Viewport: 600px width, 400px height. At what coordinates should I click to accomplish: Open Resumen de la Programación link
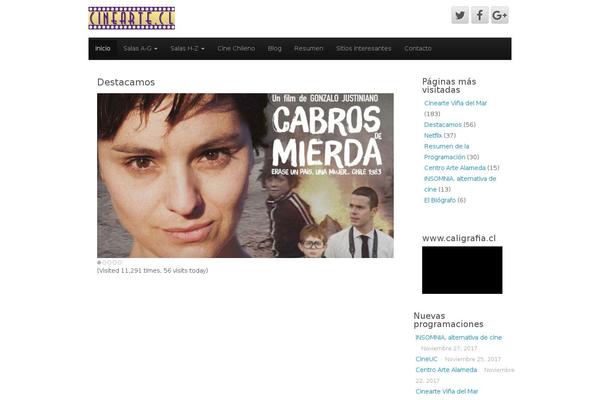[x=446, y=152]
